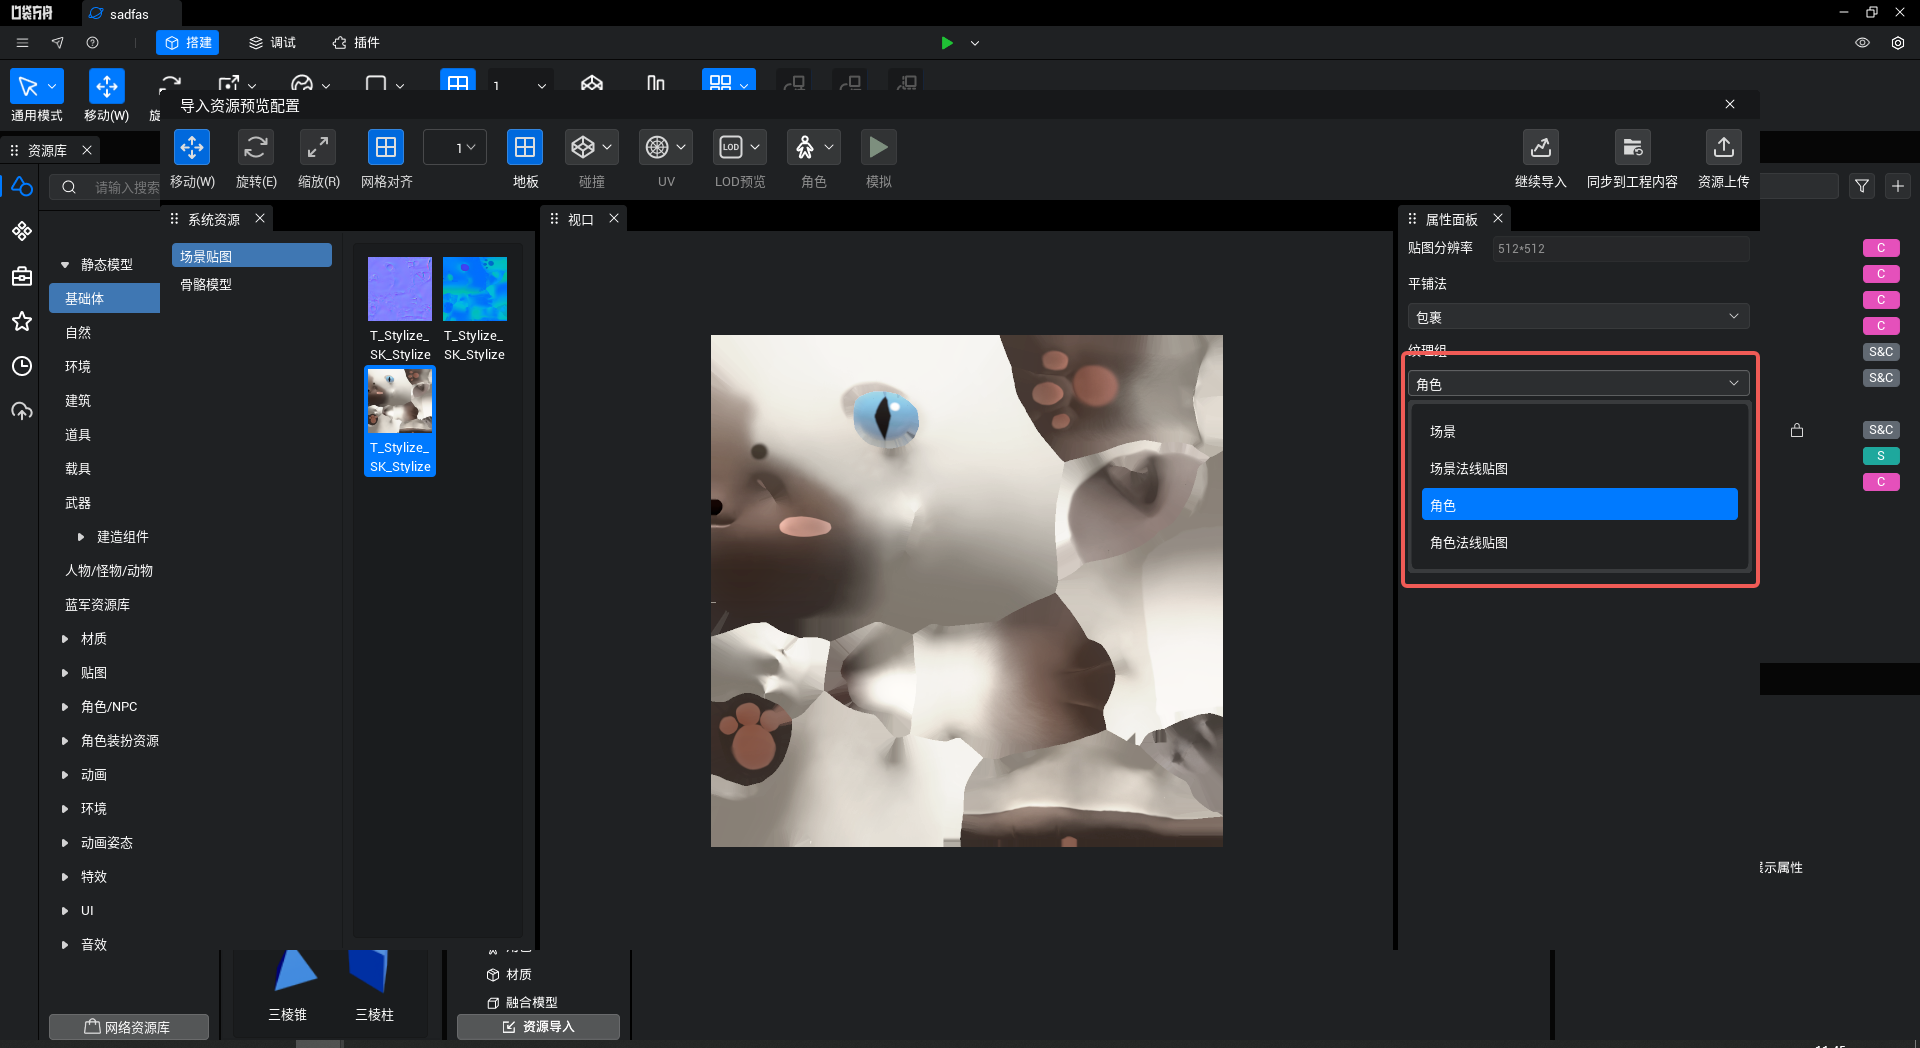This screenshot has height=1048, width=1920.
Task: Click the 网络资源库 button
Action: point(129,1027)
